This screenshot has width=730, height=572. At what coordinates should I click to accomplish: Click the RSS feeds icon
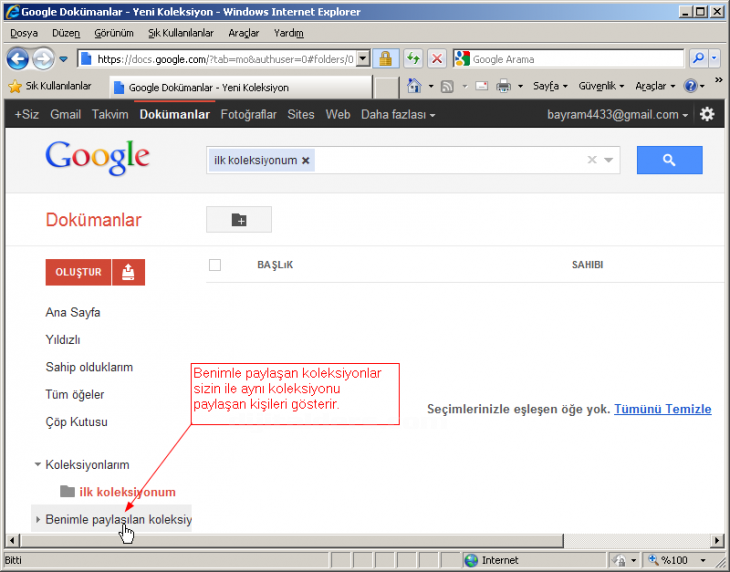[x=447, y=86]
